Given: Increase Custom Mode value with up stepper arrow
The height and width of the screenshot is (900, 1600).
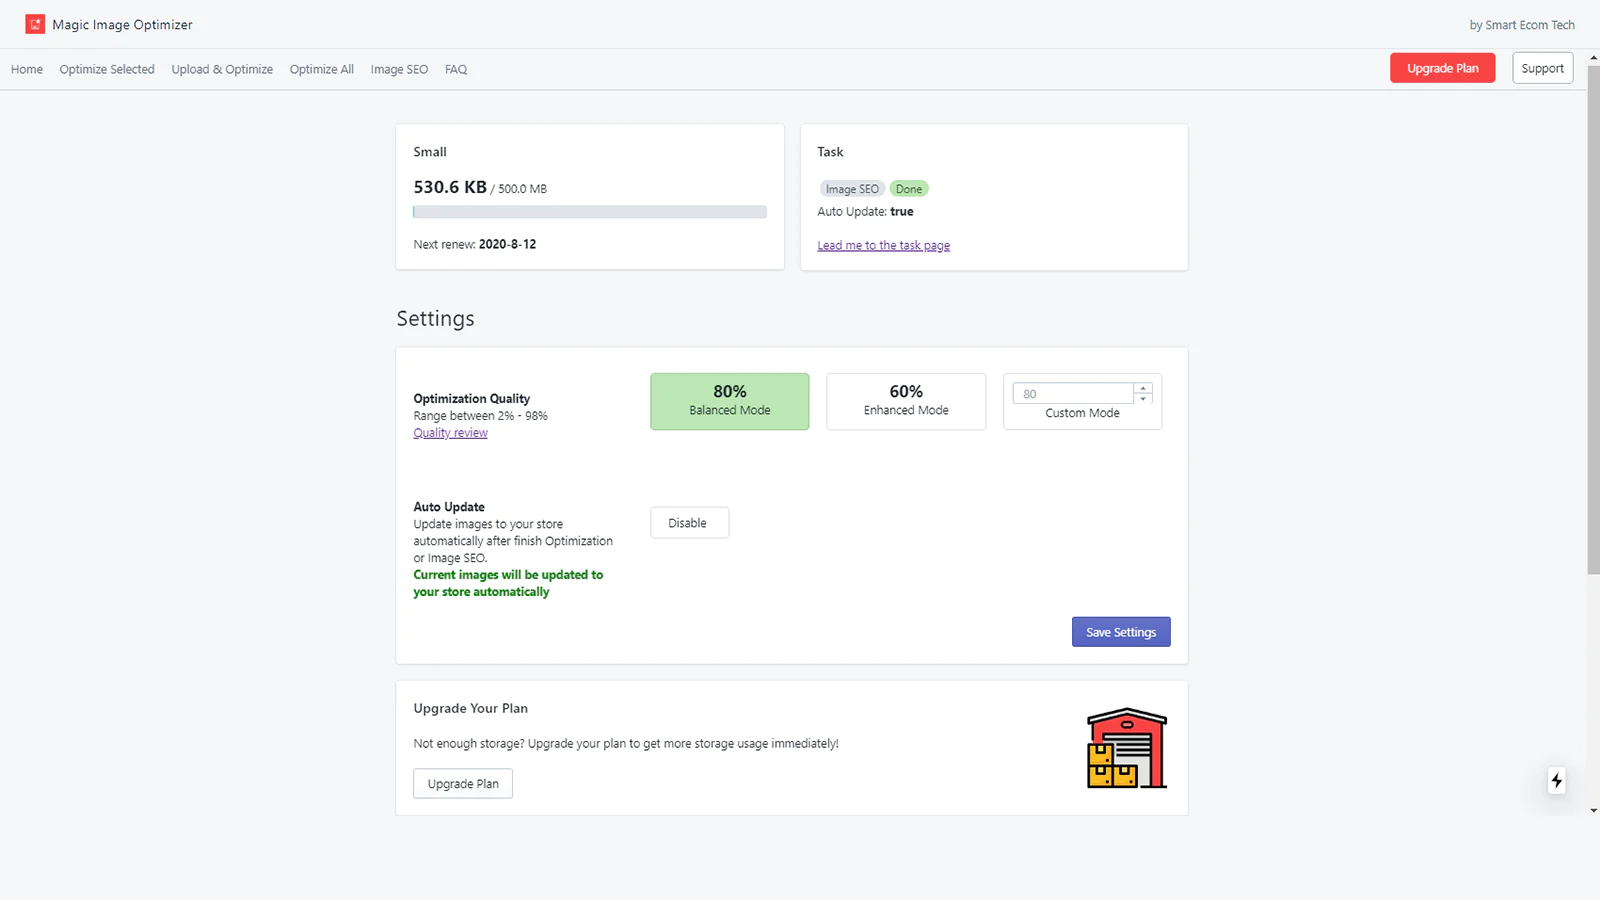Looking at the screenshot, I should tap(1142, 388).
